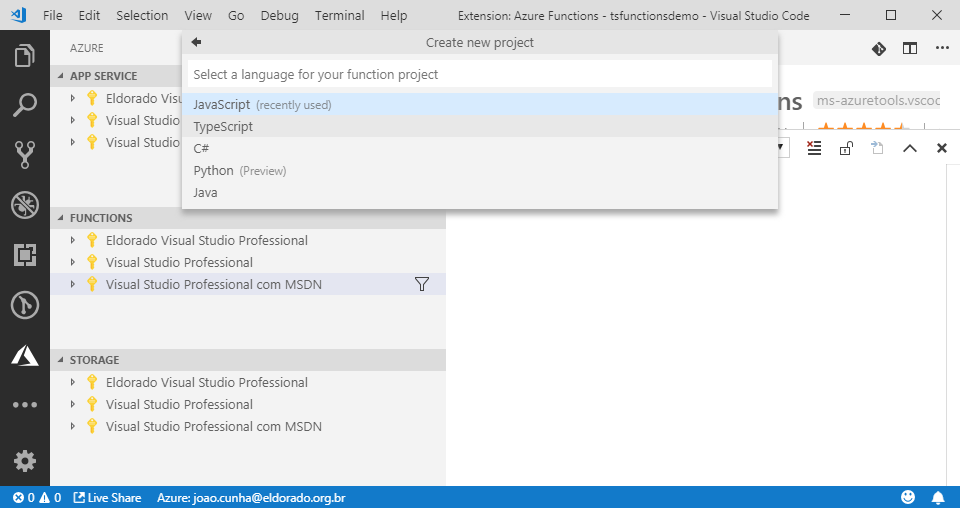The image size is (960, 508).
Task: Open the Debug view in activity bar
Action: coord(24,205)
